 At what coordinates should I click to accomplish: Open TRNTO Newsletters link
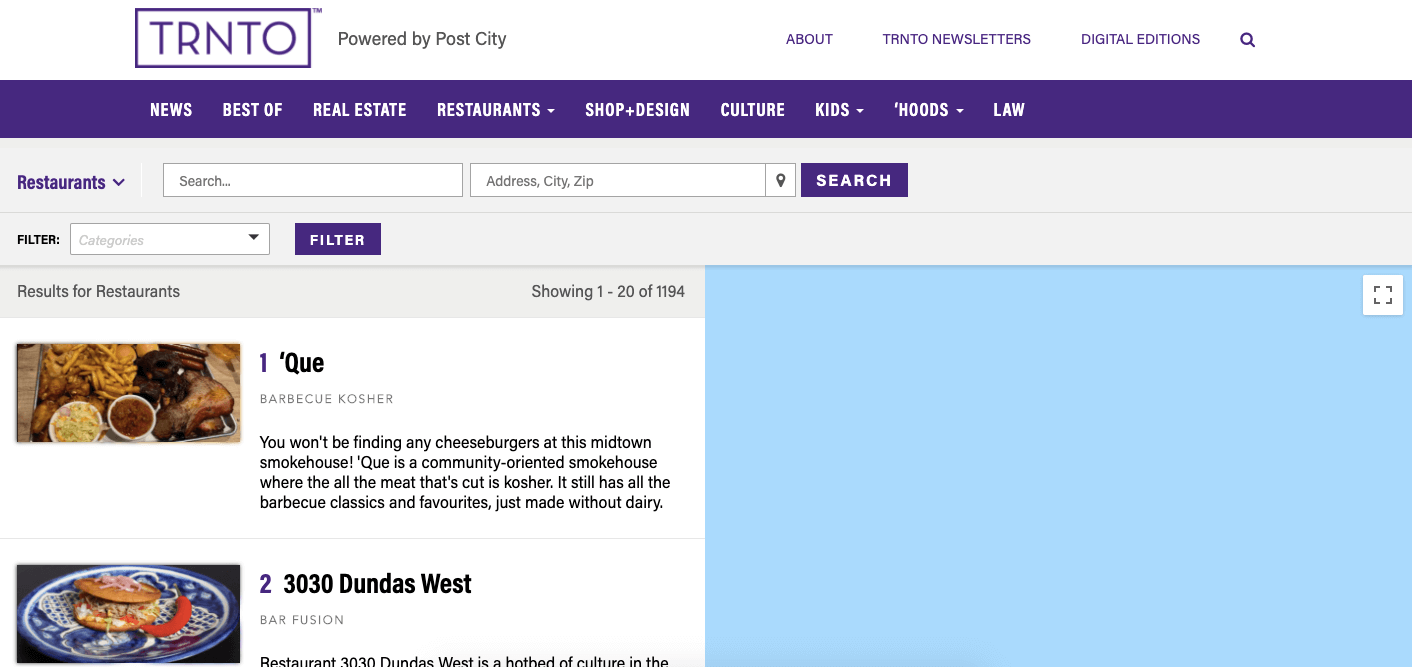pyautogui.click(x=956, y=39)
